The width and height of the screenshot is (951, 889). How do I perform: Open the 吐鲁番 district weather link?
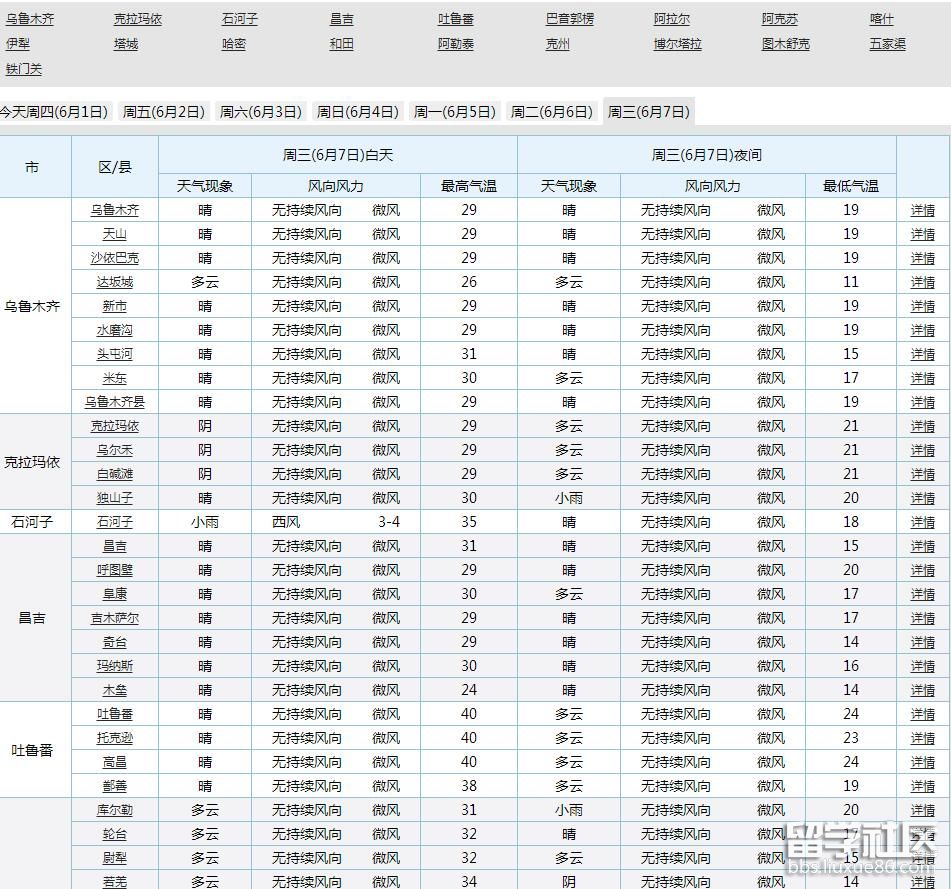pyautogui.click(x=113, y=713)
